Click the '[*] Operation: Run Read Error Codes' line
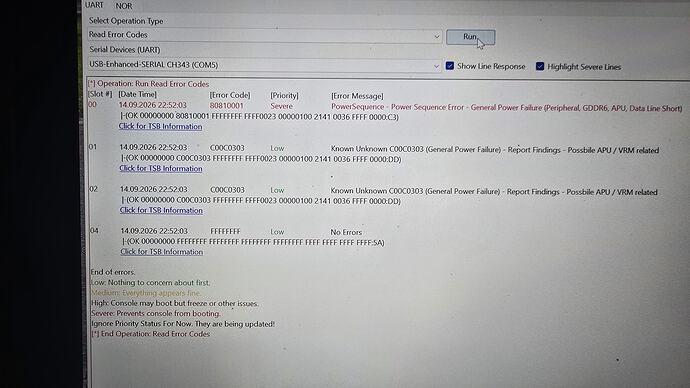 pos(148,84)
